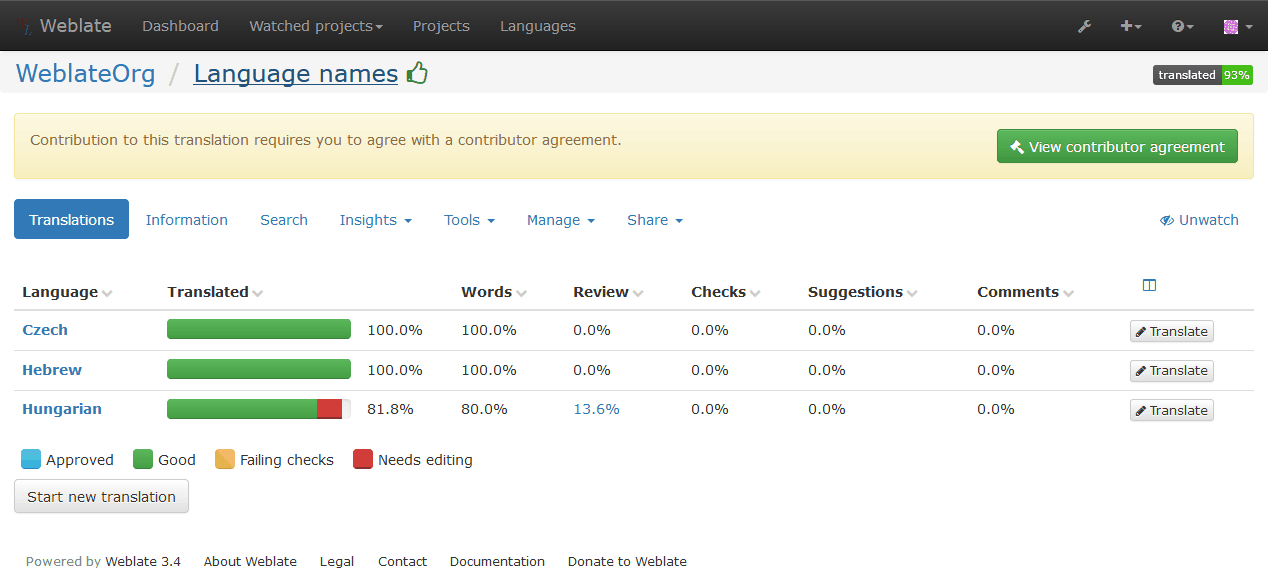
Task: Sort table by Language column
Action: pyautogui.click(x=67, y=292)
